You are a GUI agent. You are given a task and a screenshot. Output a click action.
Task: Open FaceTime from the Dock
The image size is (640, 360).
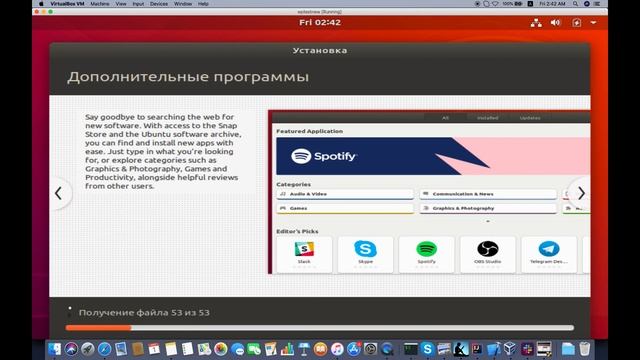pos(254,349)
